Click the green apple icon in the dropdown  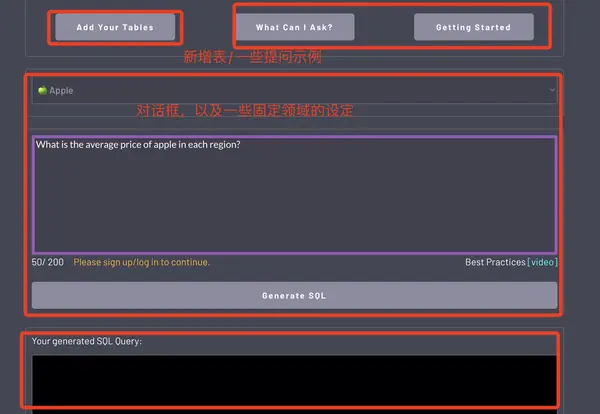tap(42, 90)
